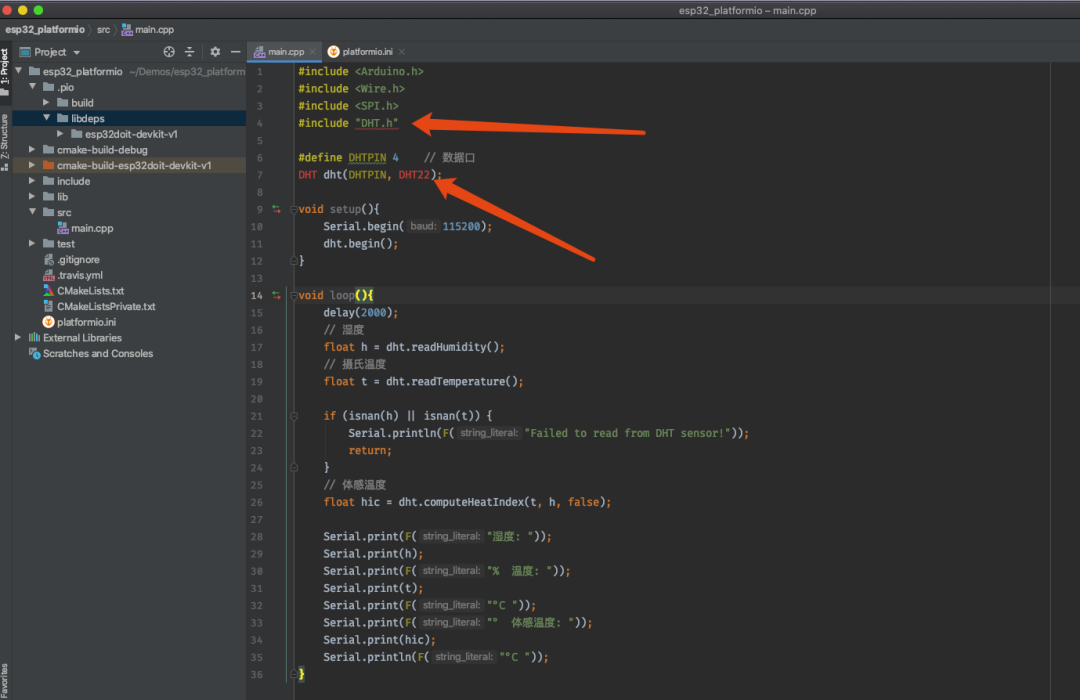Screen dimensions: 1080x700
Task: Click src in the breadcrumb path
Action: (103, 30)
